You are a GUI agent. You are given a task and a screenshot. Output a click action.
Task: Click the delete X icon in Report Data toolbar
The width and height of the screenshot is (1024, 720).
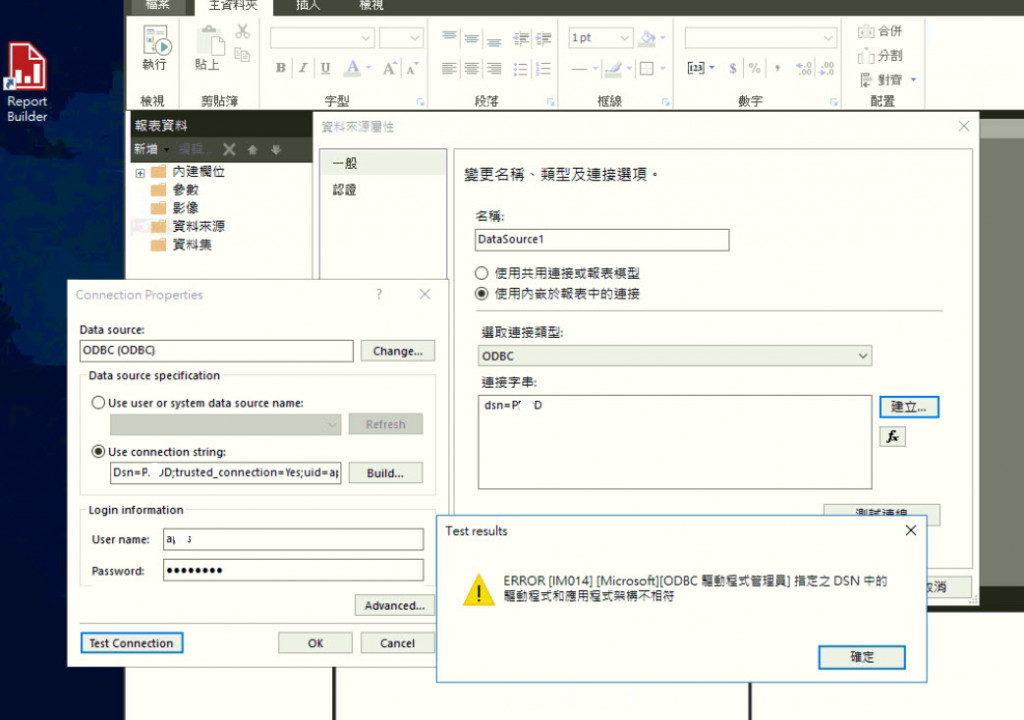click(229, 150)
